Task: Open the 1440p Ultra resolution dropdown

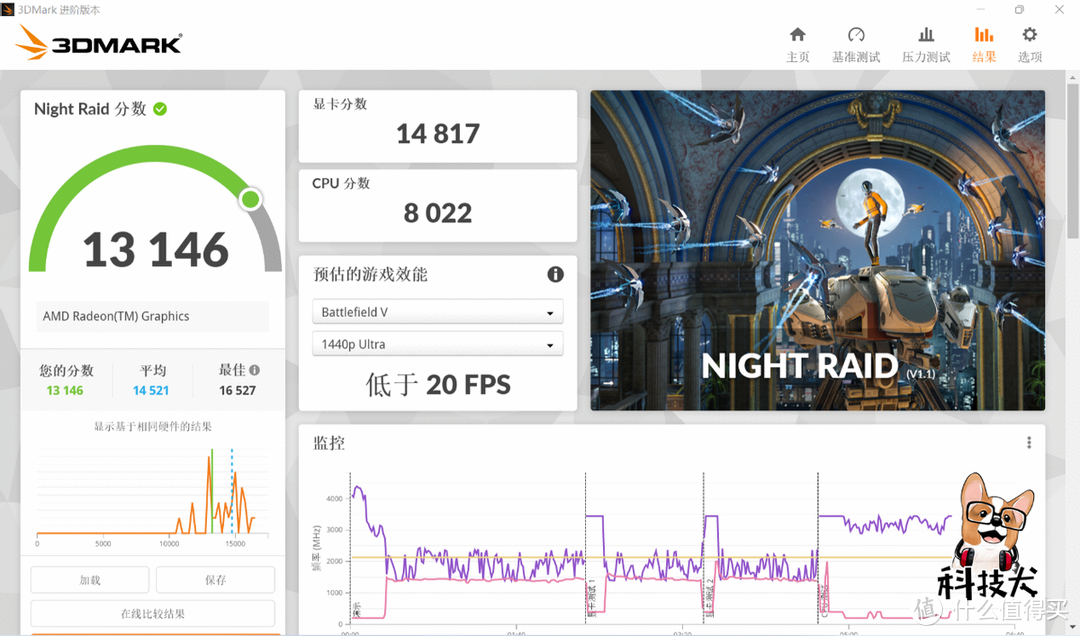Action: (437, 344)
